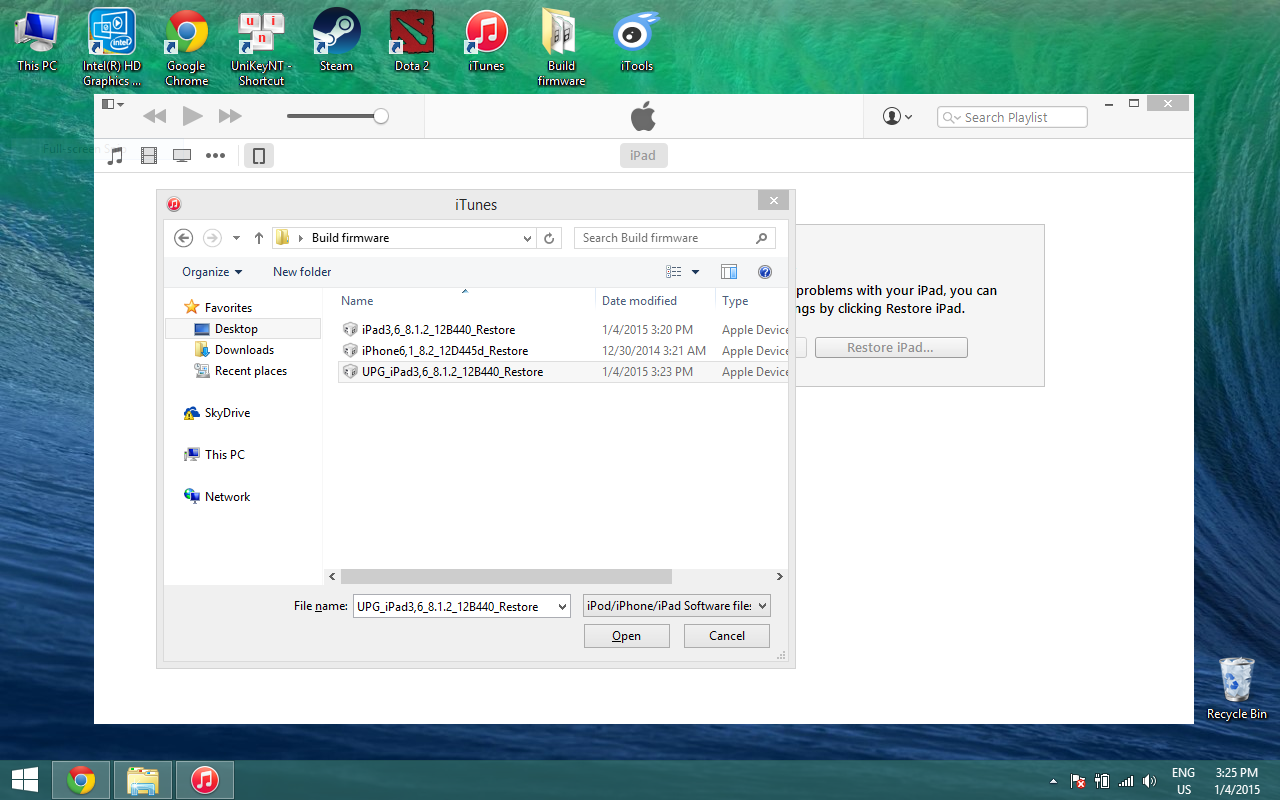Switch to Movies using the film strip icon
Viewport: 1280px width, 800px height.
click(149, 155)
